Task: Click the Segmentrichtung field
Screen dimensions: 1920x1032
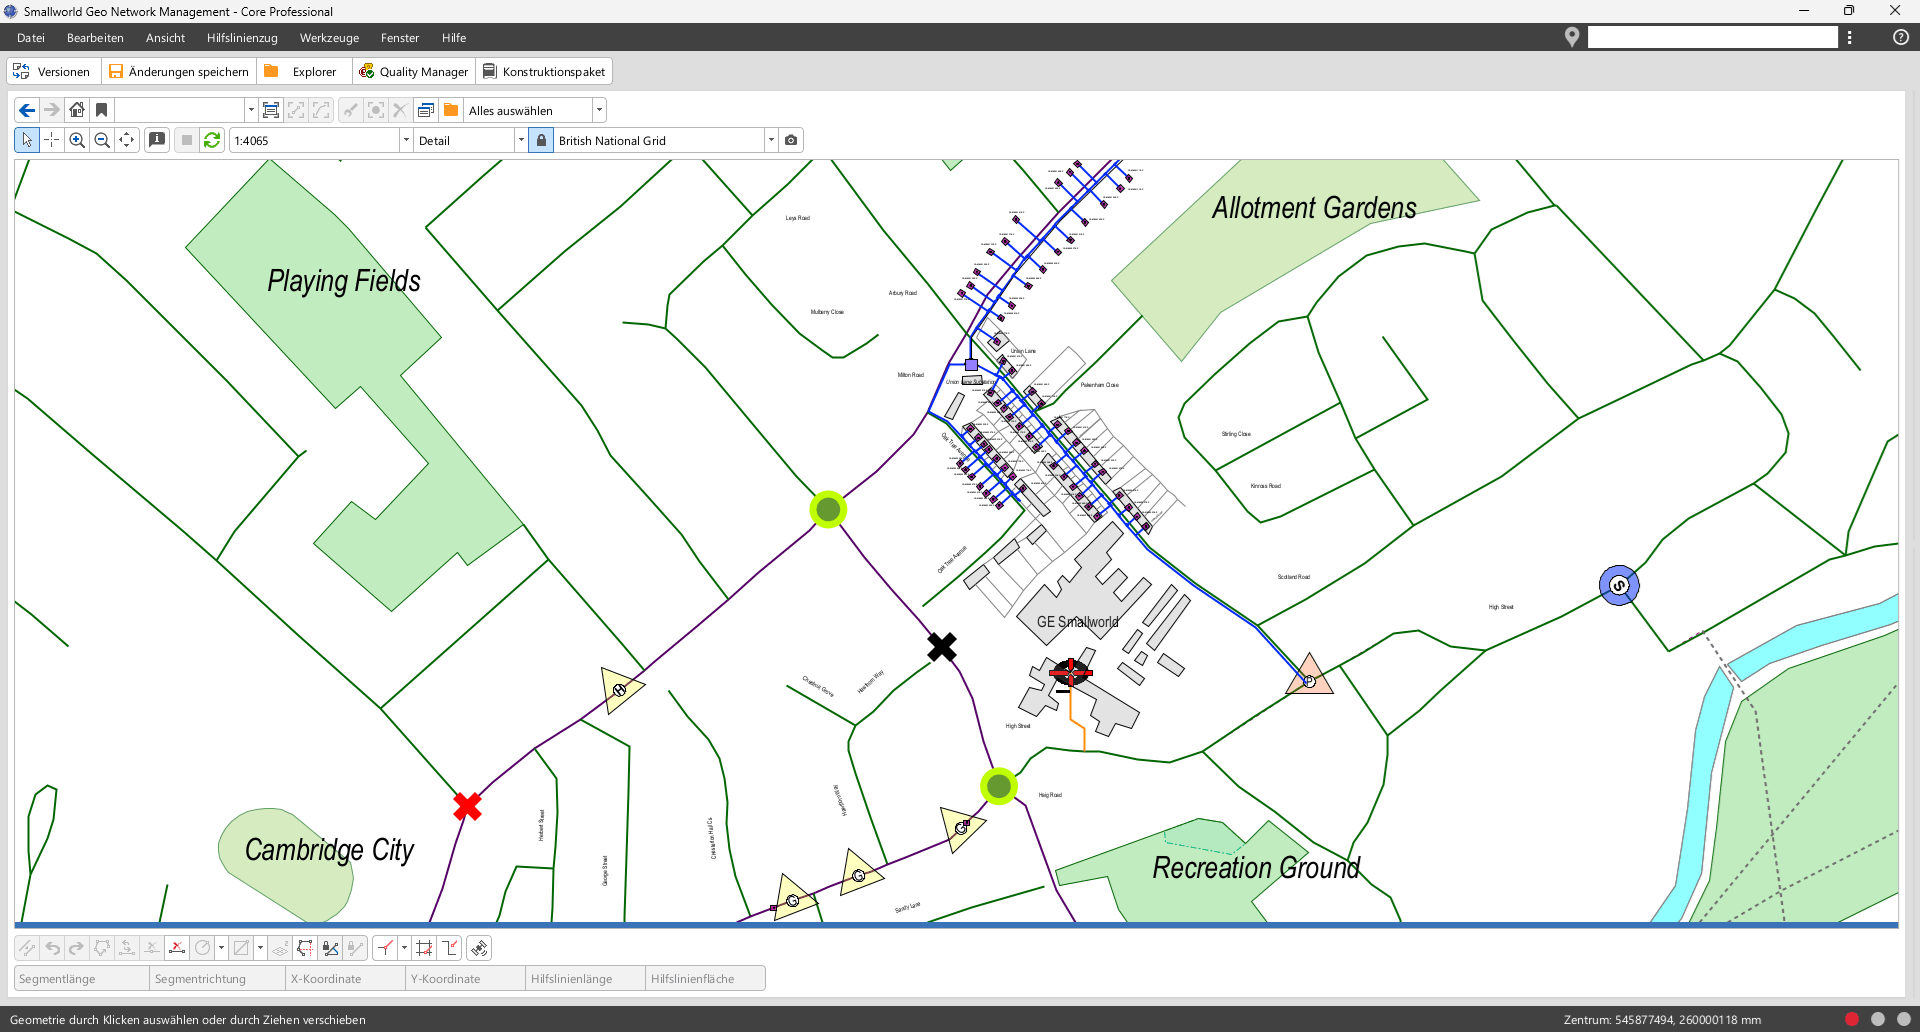Action: (x=217, y=979)
